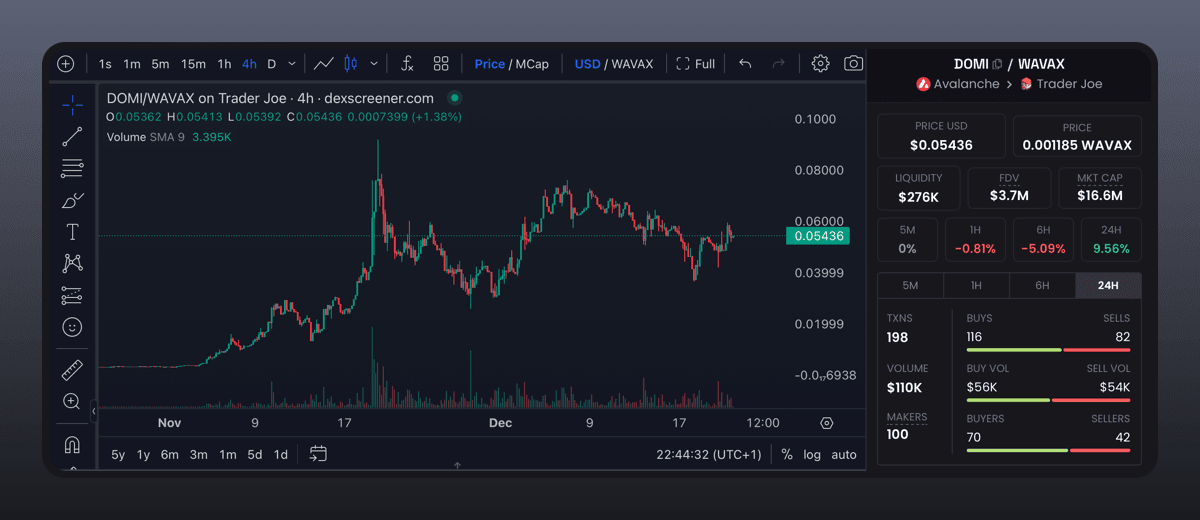Display prices in WAVAX
Screen dimensions: 1200x520
pyautogui.click(x=632, y=64)
